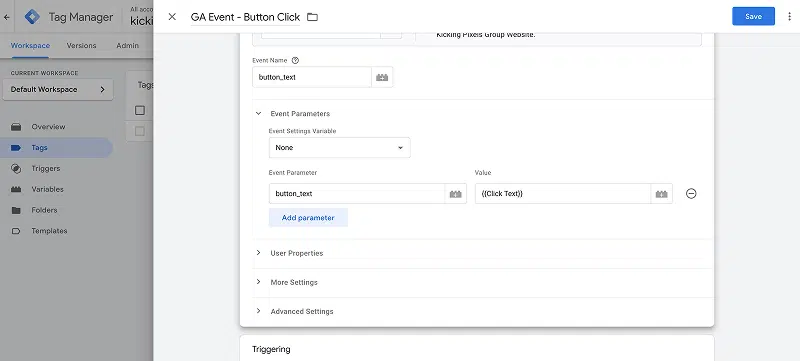The width and height of the screenshot is (800, 361).
Task: Select Tags in the sidebar
Action: (x=56, y=147)
